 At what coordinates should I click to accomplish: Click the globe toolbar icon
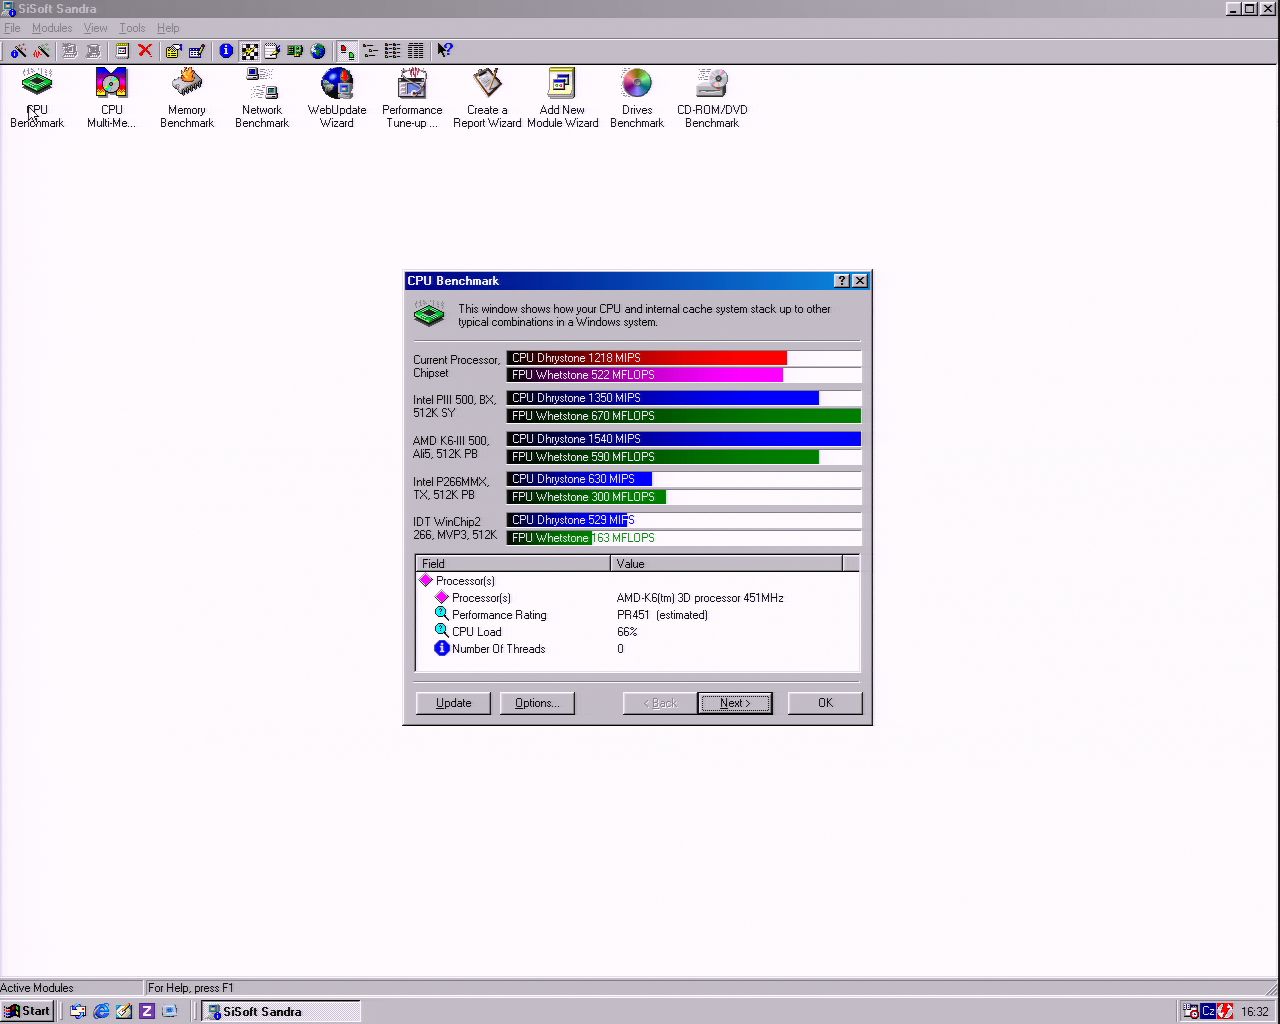click(x=318, y=50)
